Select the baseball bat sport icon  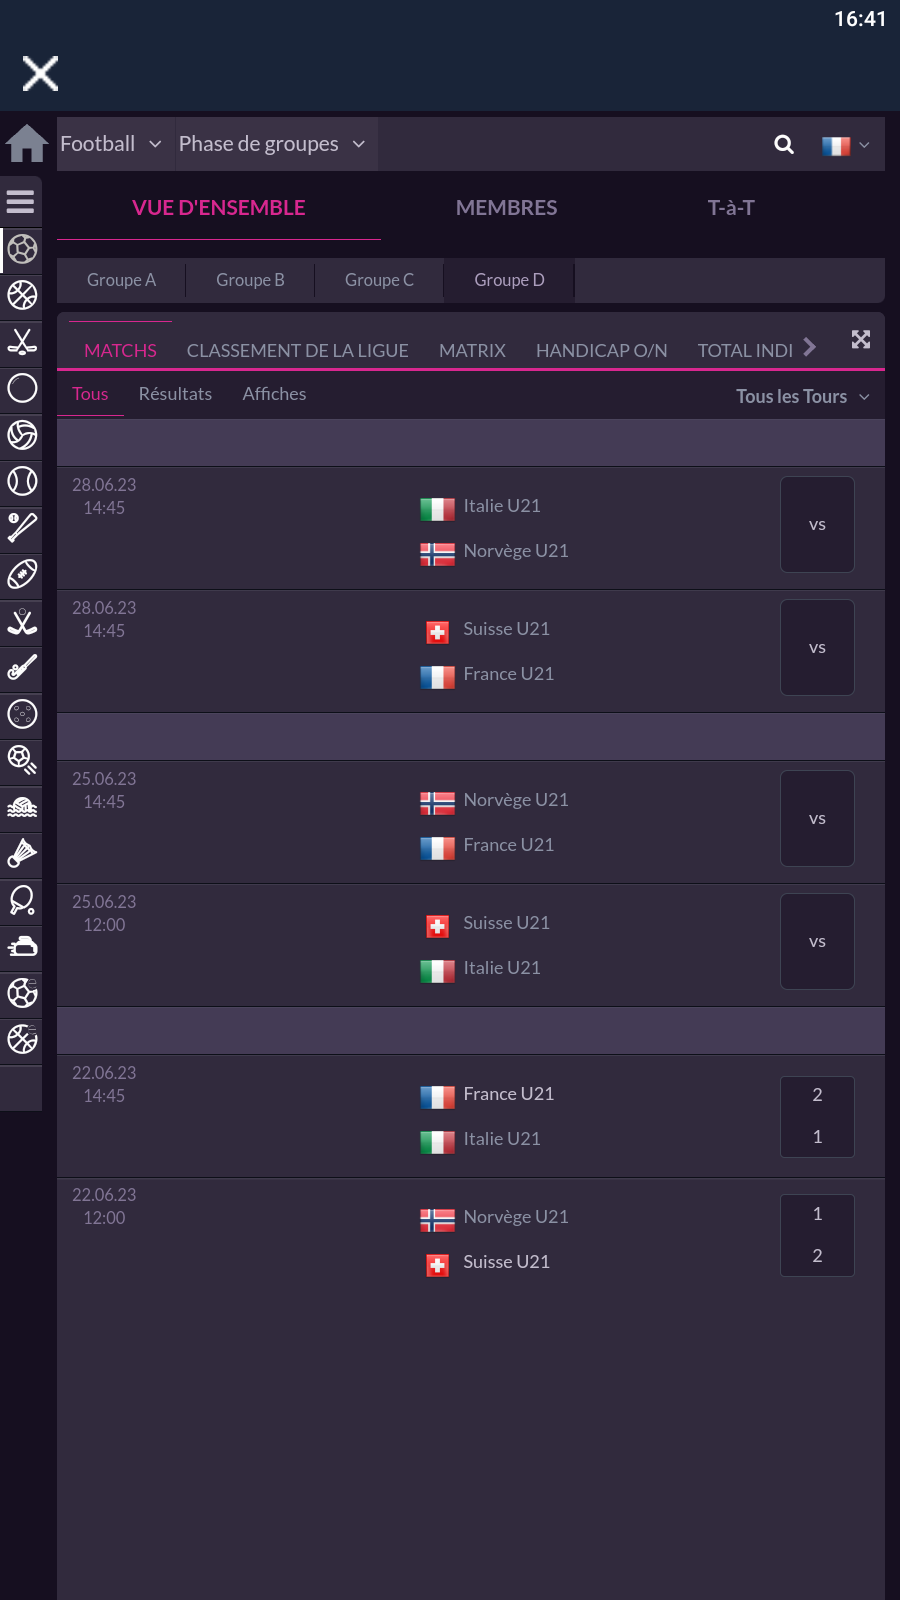[x=22, y=527]
